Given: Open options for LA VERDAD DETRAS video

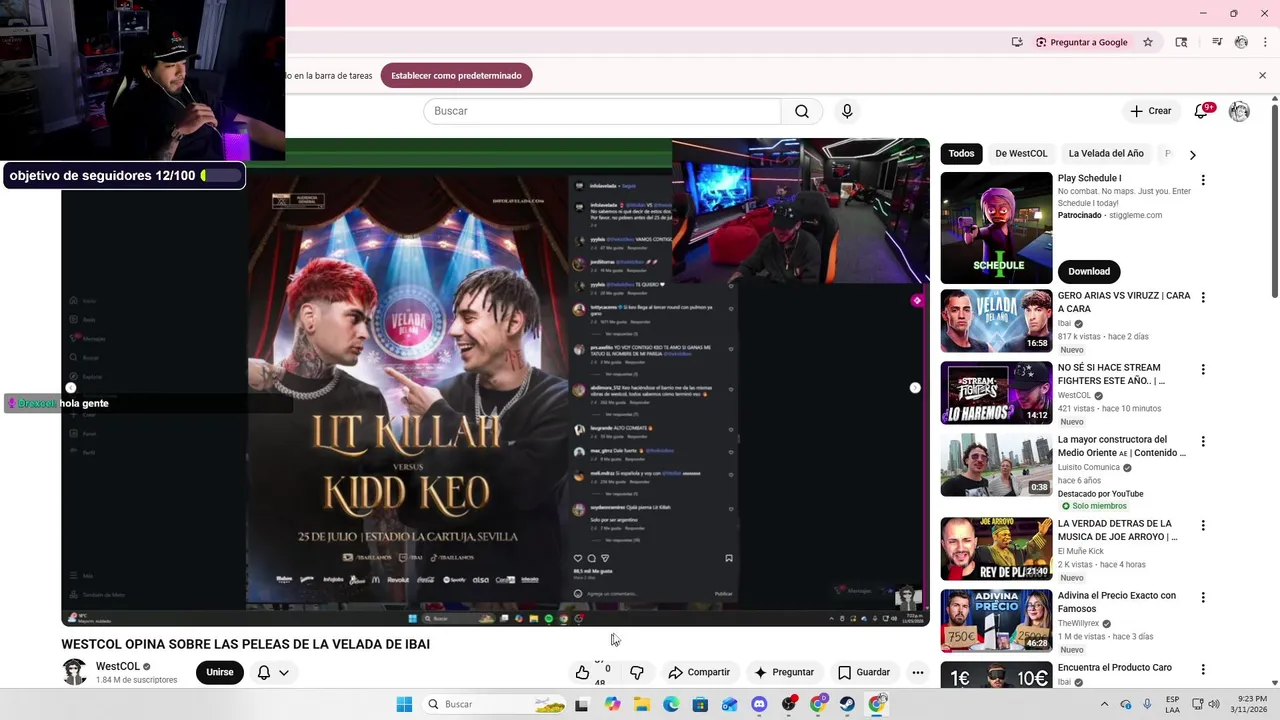Looking at the screenshot, I should (1203, 525).
